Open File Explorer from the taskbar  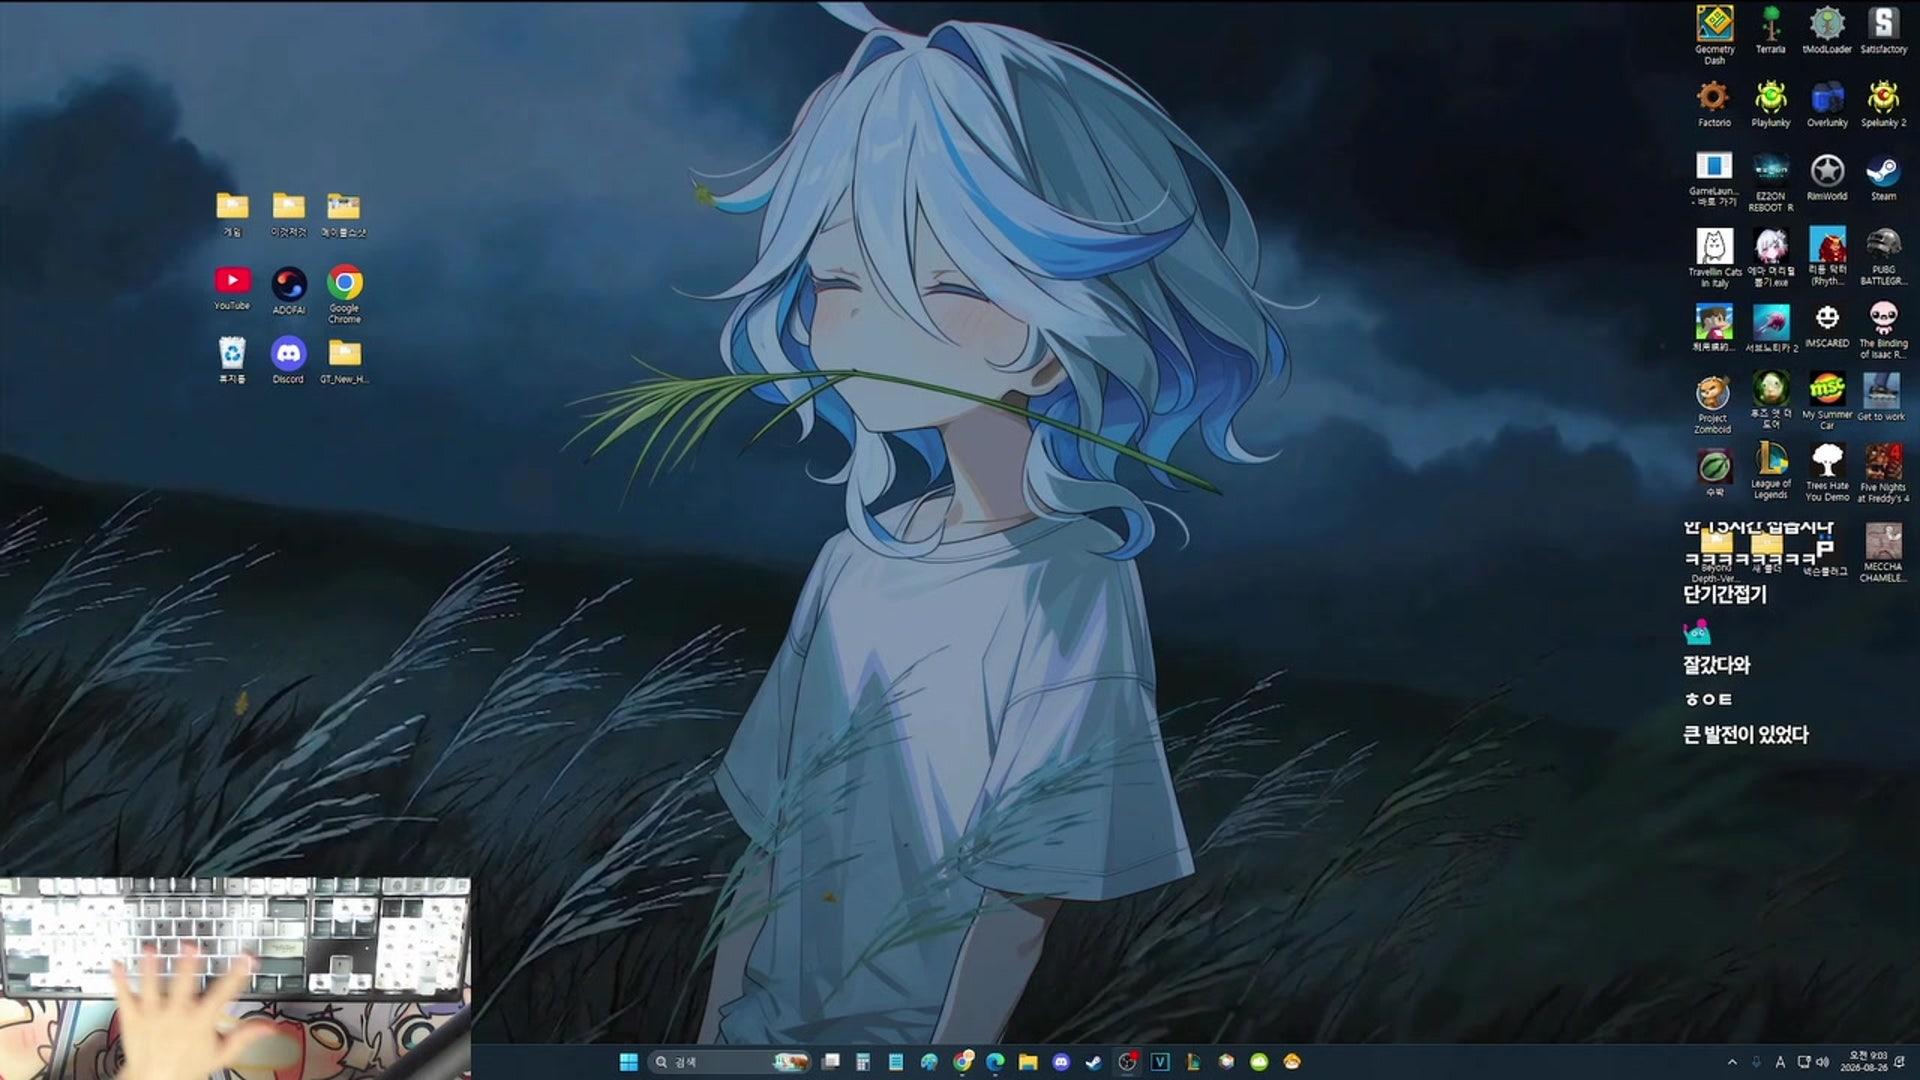[x=1028, y=1062]
